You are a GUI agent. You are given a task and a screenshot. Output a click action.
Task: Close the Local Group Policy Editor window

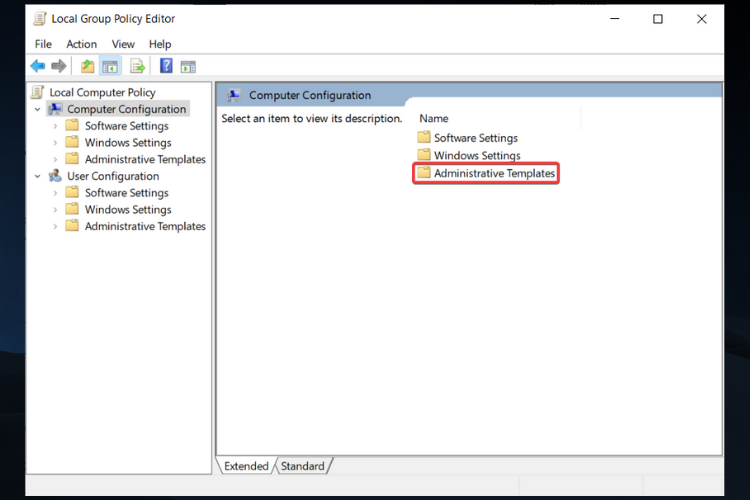tap(701, 19)
